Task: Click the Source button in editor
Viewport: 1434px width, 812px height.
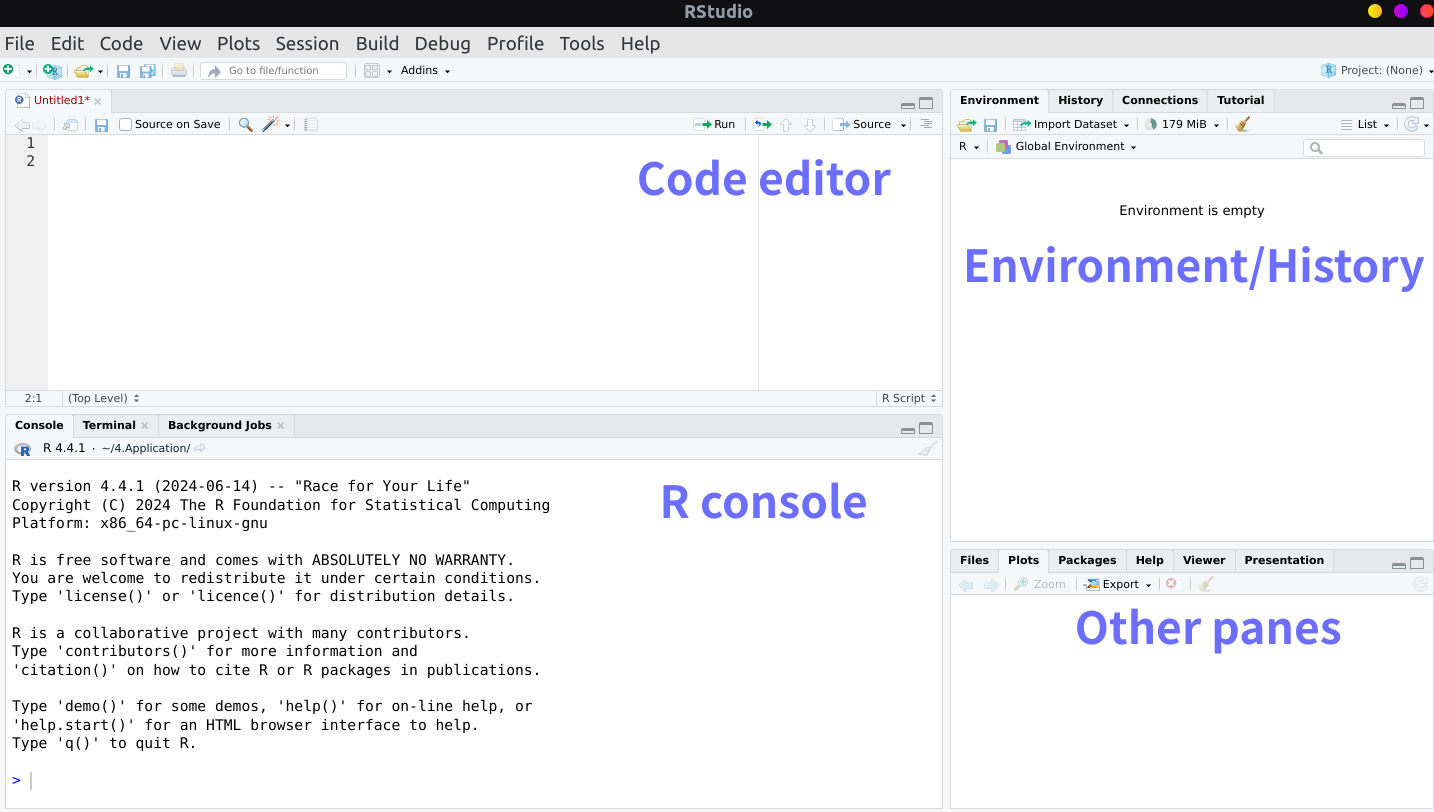Action: (862, 124)
